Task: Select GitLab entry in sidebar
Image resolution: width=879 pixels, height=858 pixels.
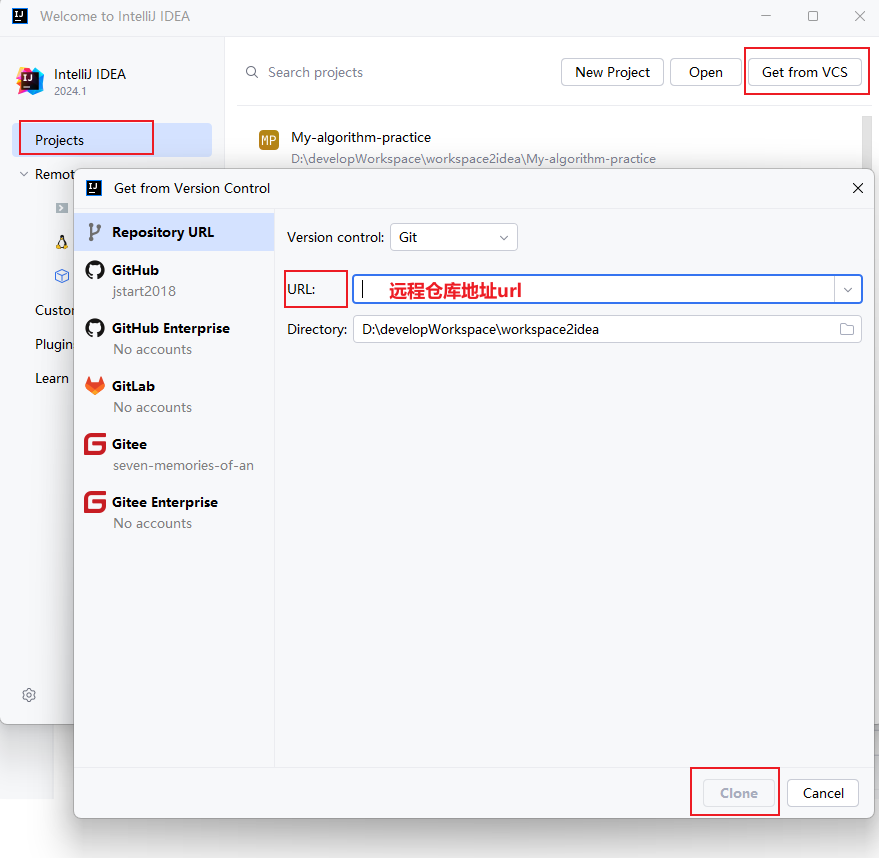Action: pyautogui.click(x=174, y=396)
